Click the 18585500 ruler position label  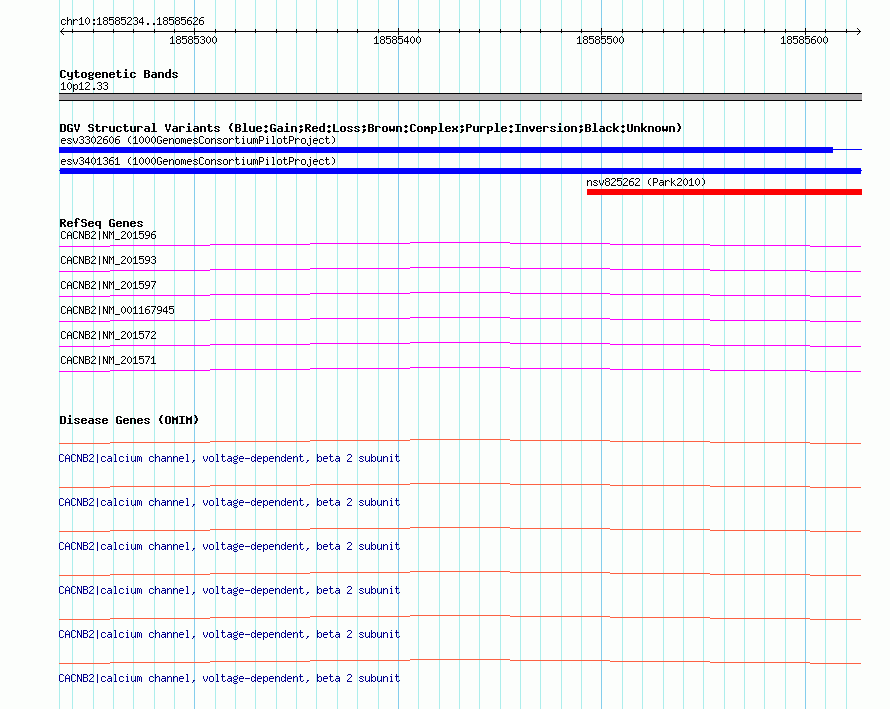[600, 40]
